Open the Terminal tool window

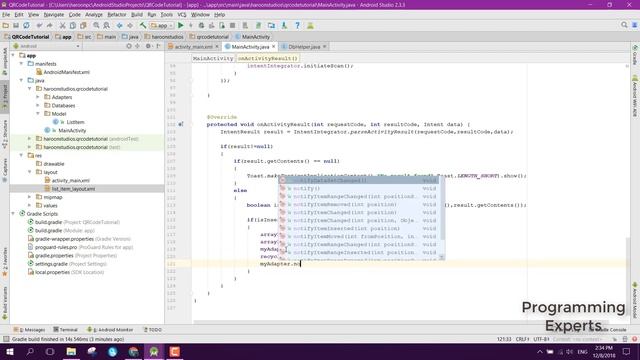65,330
